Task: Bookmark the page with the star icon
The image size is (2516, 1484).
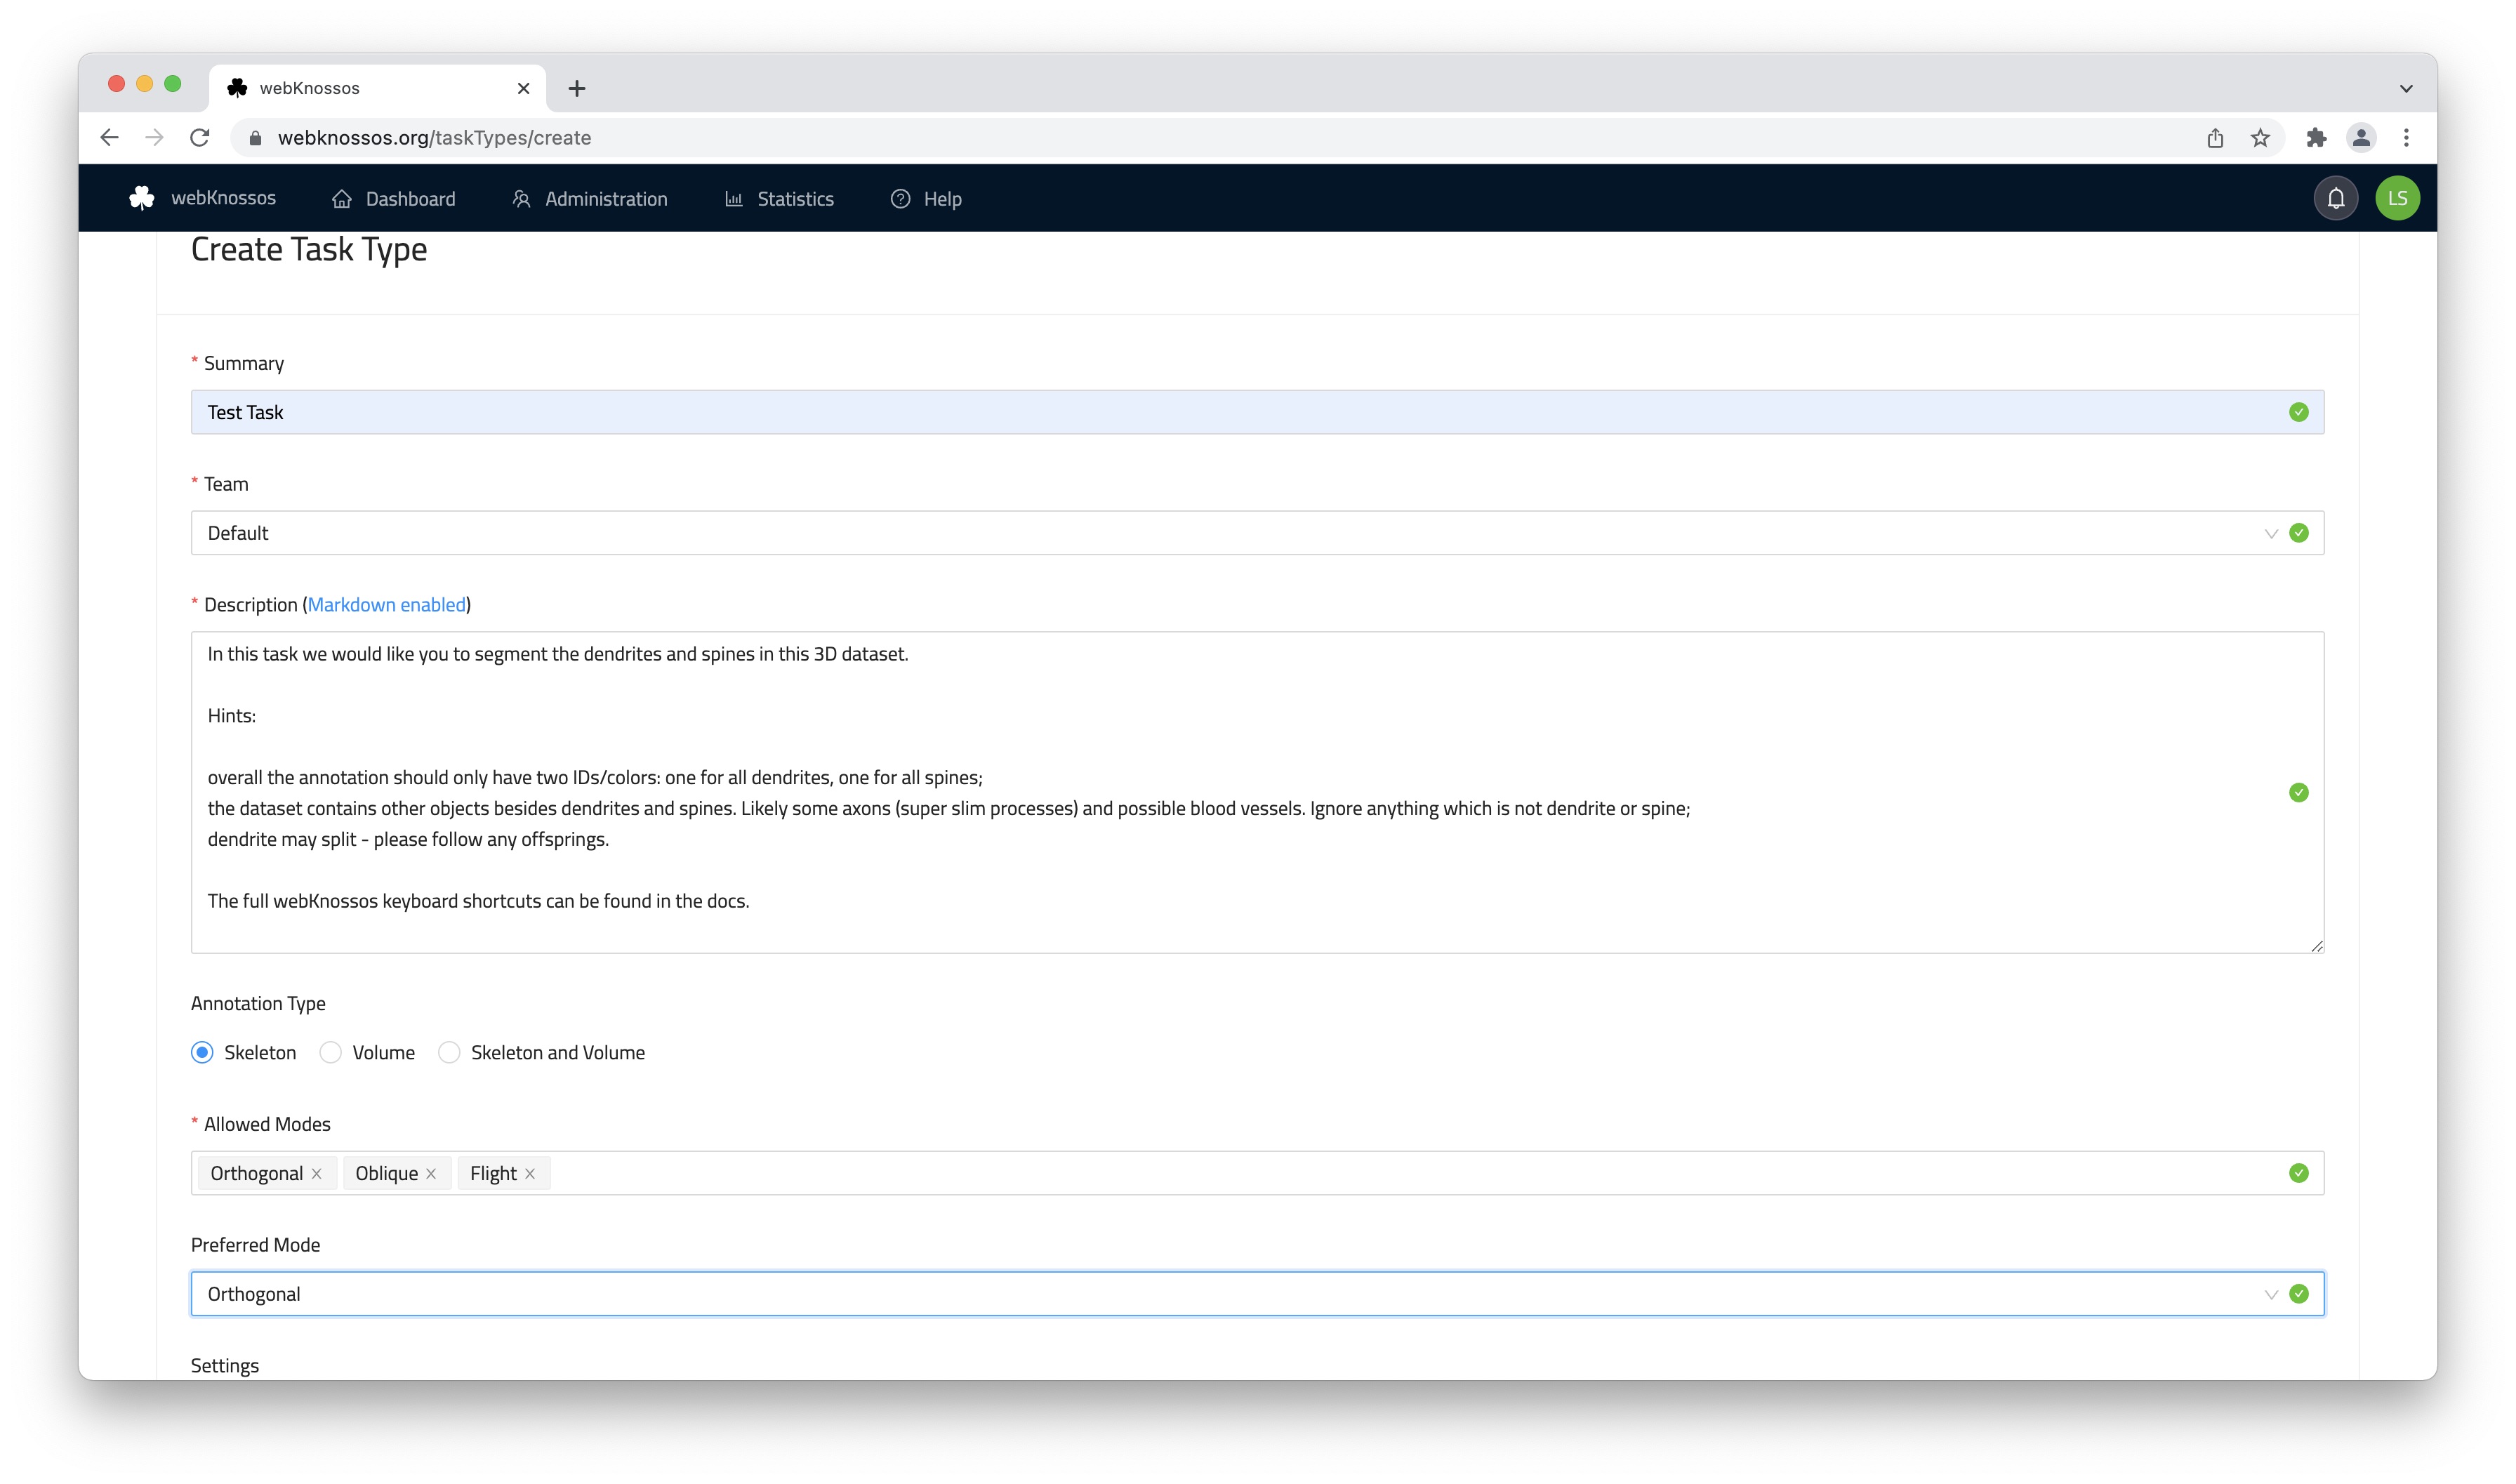Action: pyautogui.click(x=2260, y=138)
